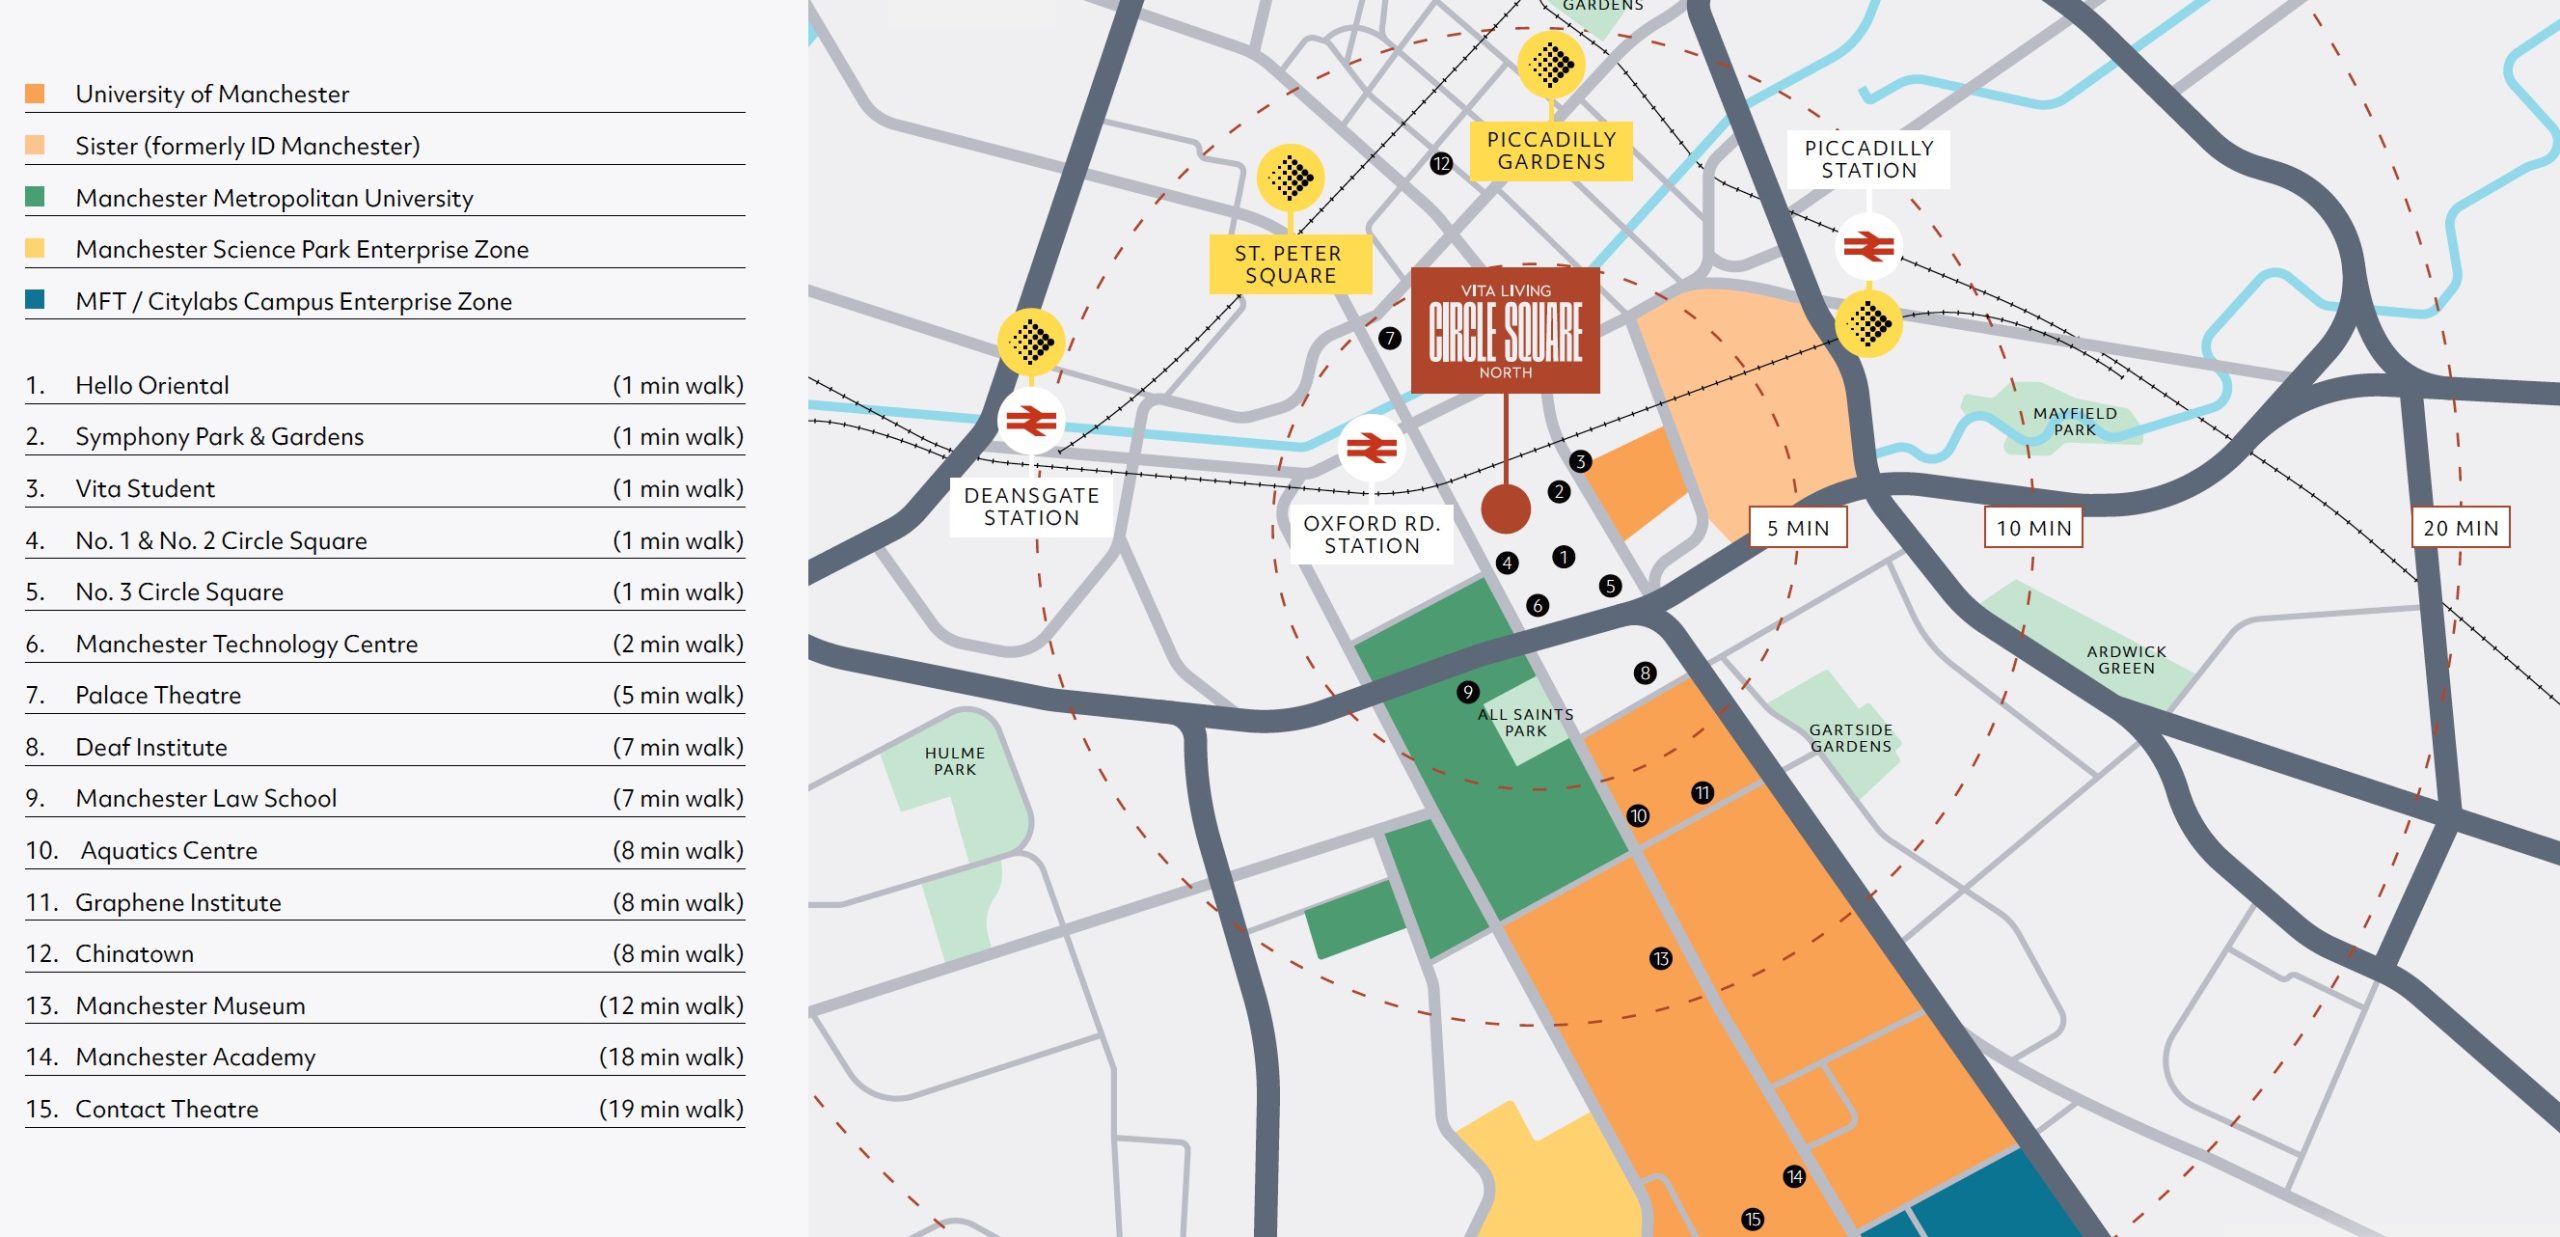Click 'Deaf Institute' list entry
Screen dimensions: 2560x1237
(151, 747)
